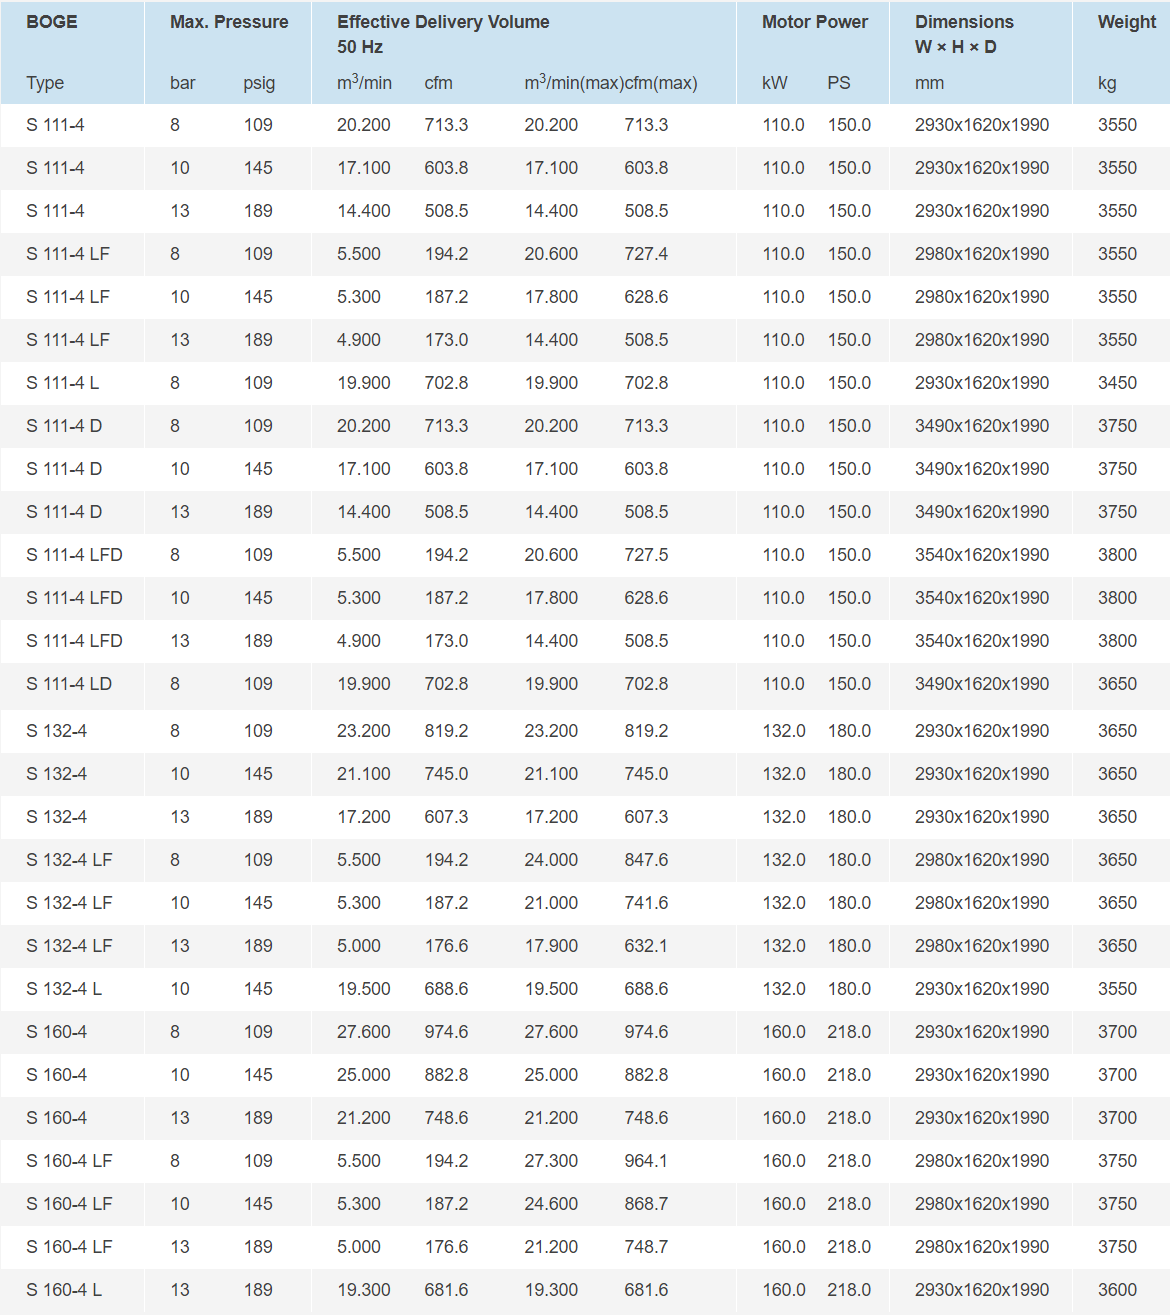
Task: Select "17.800" in the S 111-4 LFD row
Action: click(x=551, y=598)
